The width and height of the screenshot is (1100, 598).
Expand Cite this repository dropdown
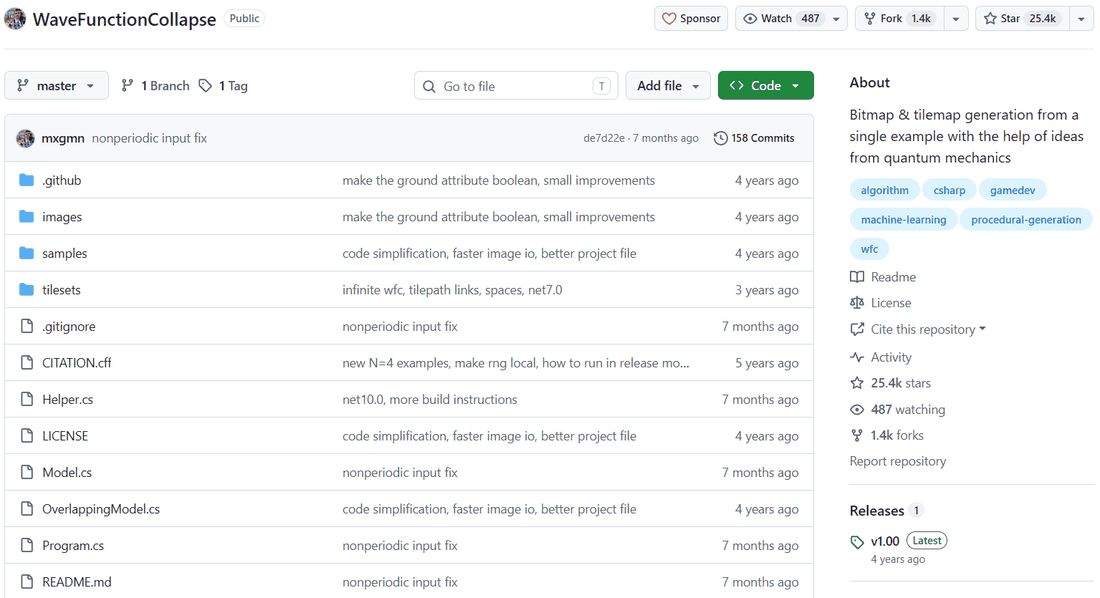click(918, 329)
